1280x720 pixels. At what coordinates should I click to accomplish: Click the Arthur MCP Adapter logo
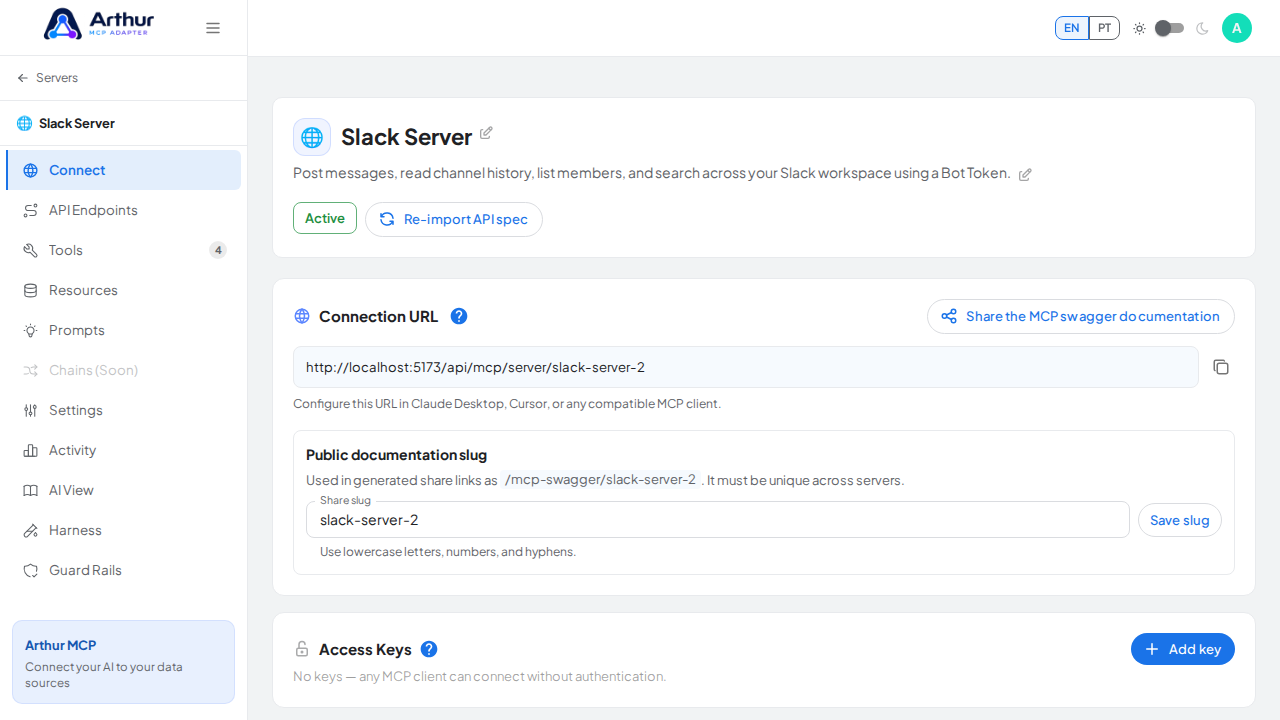point(97,24)
